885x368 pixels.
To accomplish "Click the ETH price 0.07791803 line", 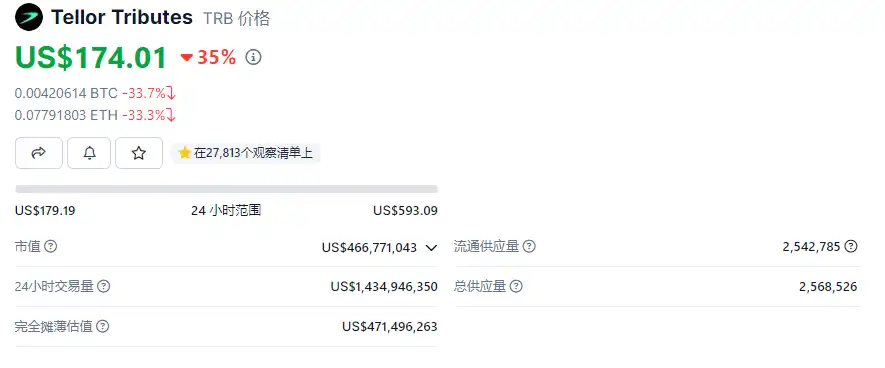I will click(95, 116).
